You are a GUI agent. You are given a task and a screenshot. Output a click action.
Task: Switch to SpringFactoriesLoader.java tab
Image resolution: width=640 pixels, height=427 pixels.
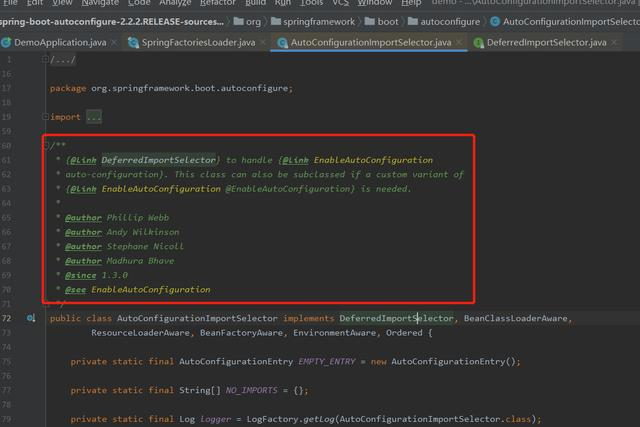coord(198,42)
